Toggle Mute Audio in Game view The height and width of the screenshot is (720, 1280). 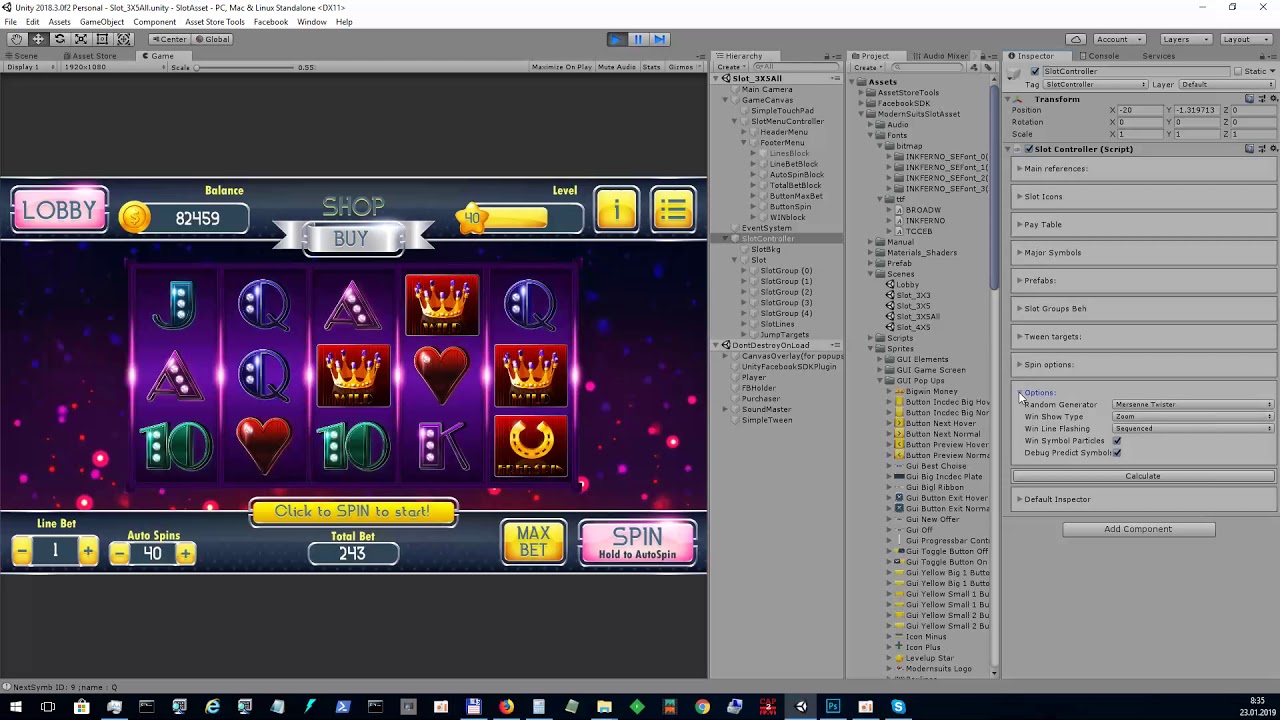[616, 67]
